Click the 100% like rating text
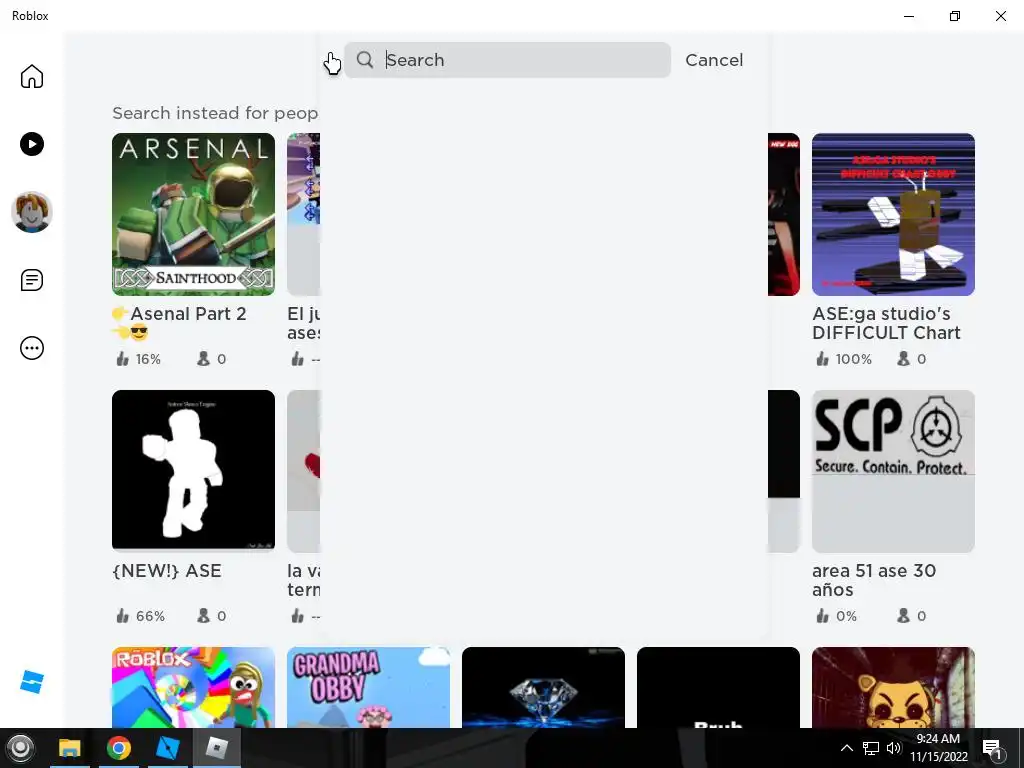This screenshot has height=768, width=1024. [x=854, y=359]
